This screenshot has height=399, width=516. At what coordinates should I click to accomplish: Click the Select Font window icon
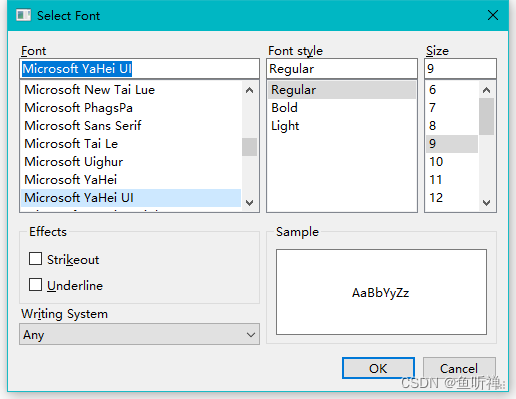pos(23,15)
